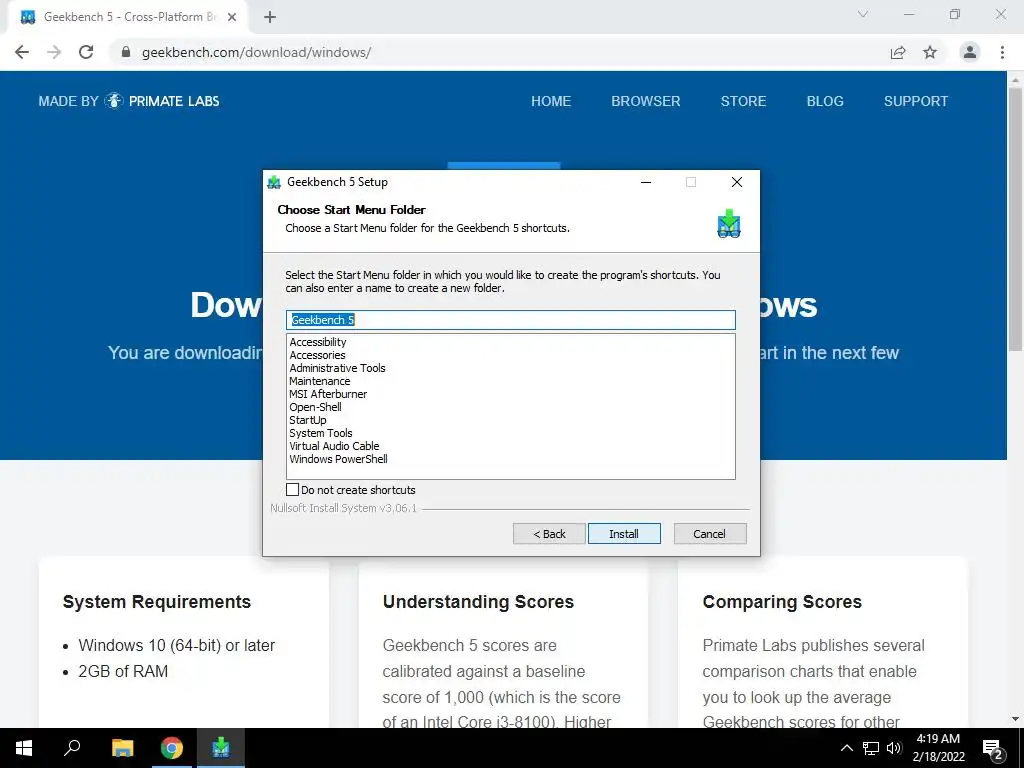
Task: Click the System Requirements heading
Action: coord(157,601)
